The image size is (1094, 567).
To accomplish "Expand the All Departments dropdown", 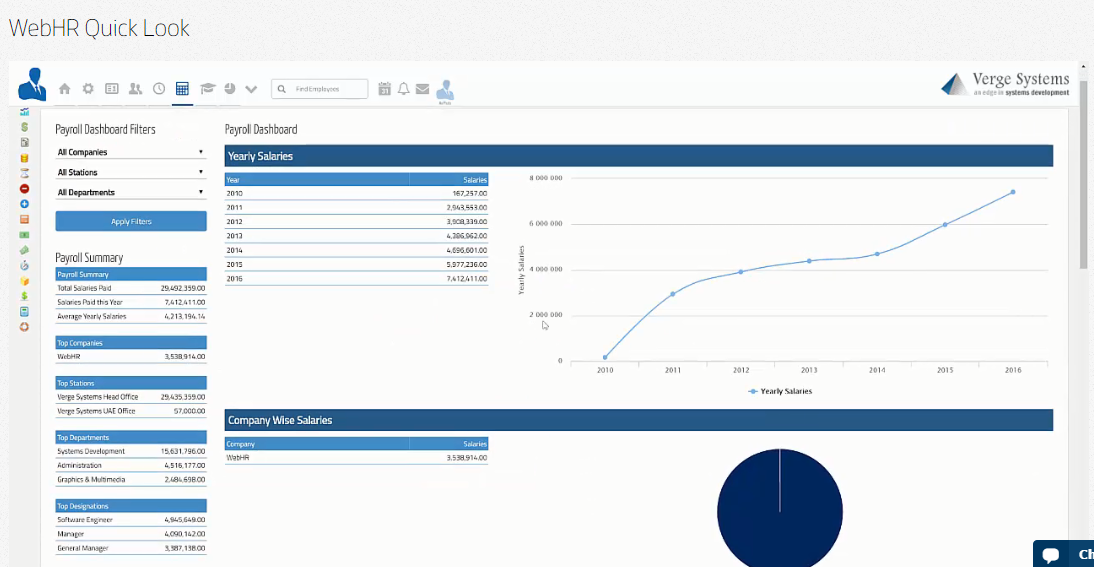I will click(131, 192).
